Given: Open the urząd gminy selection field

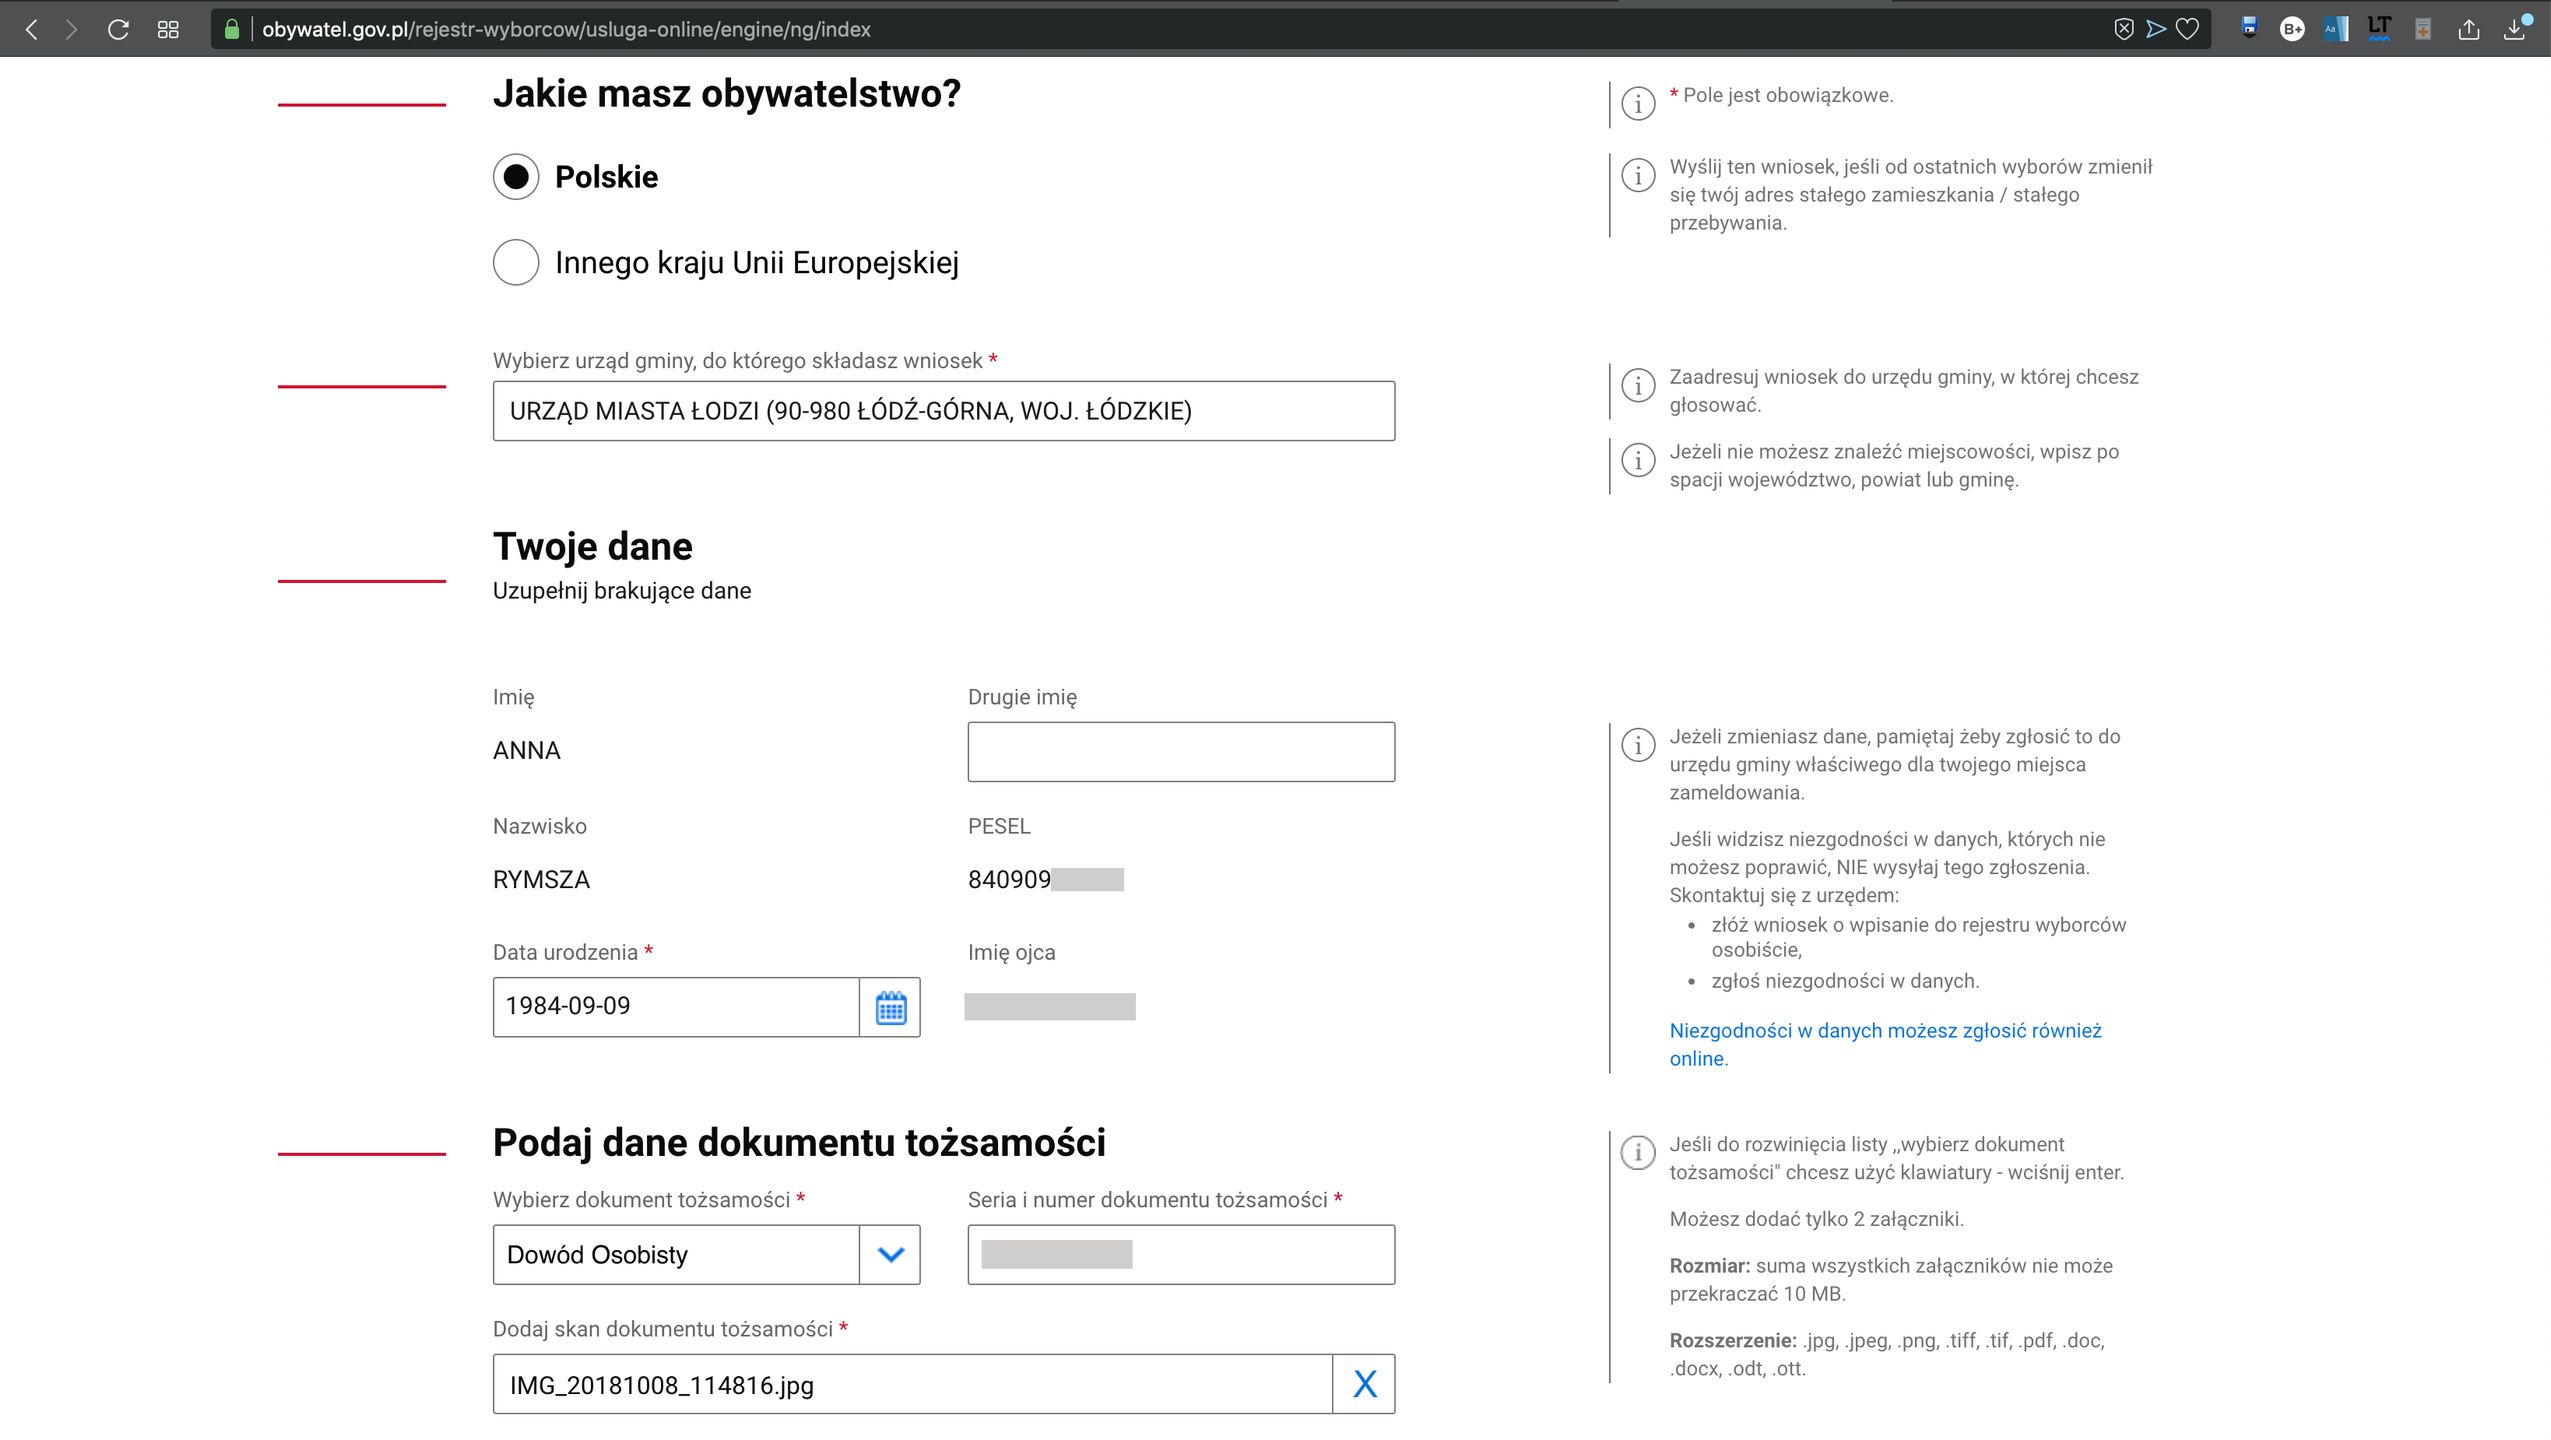Looking at the screenshot, I should coord(943,411).
